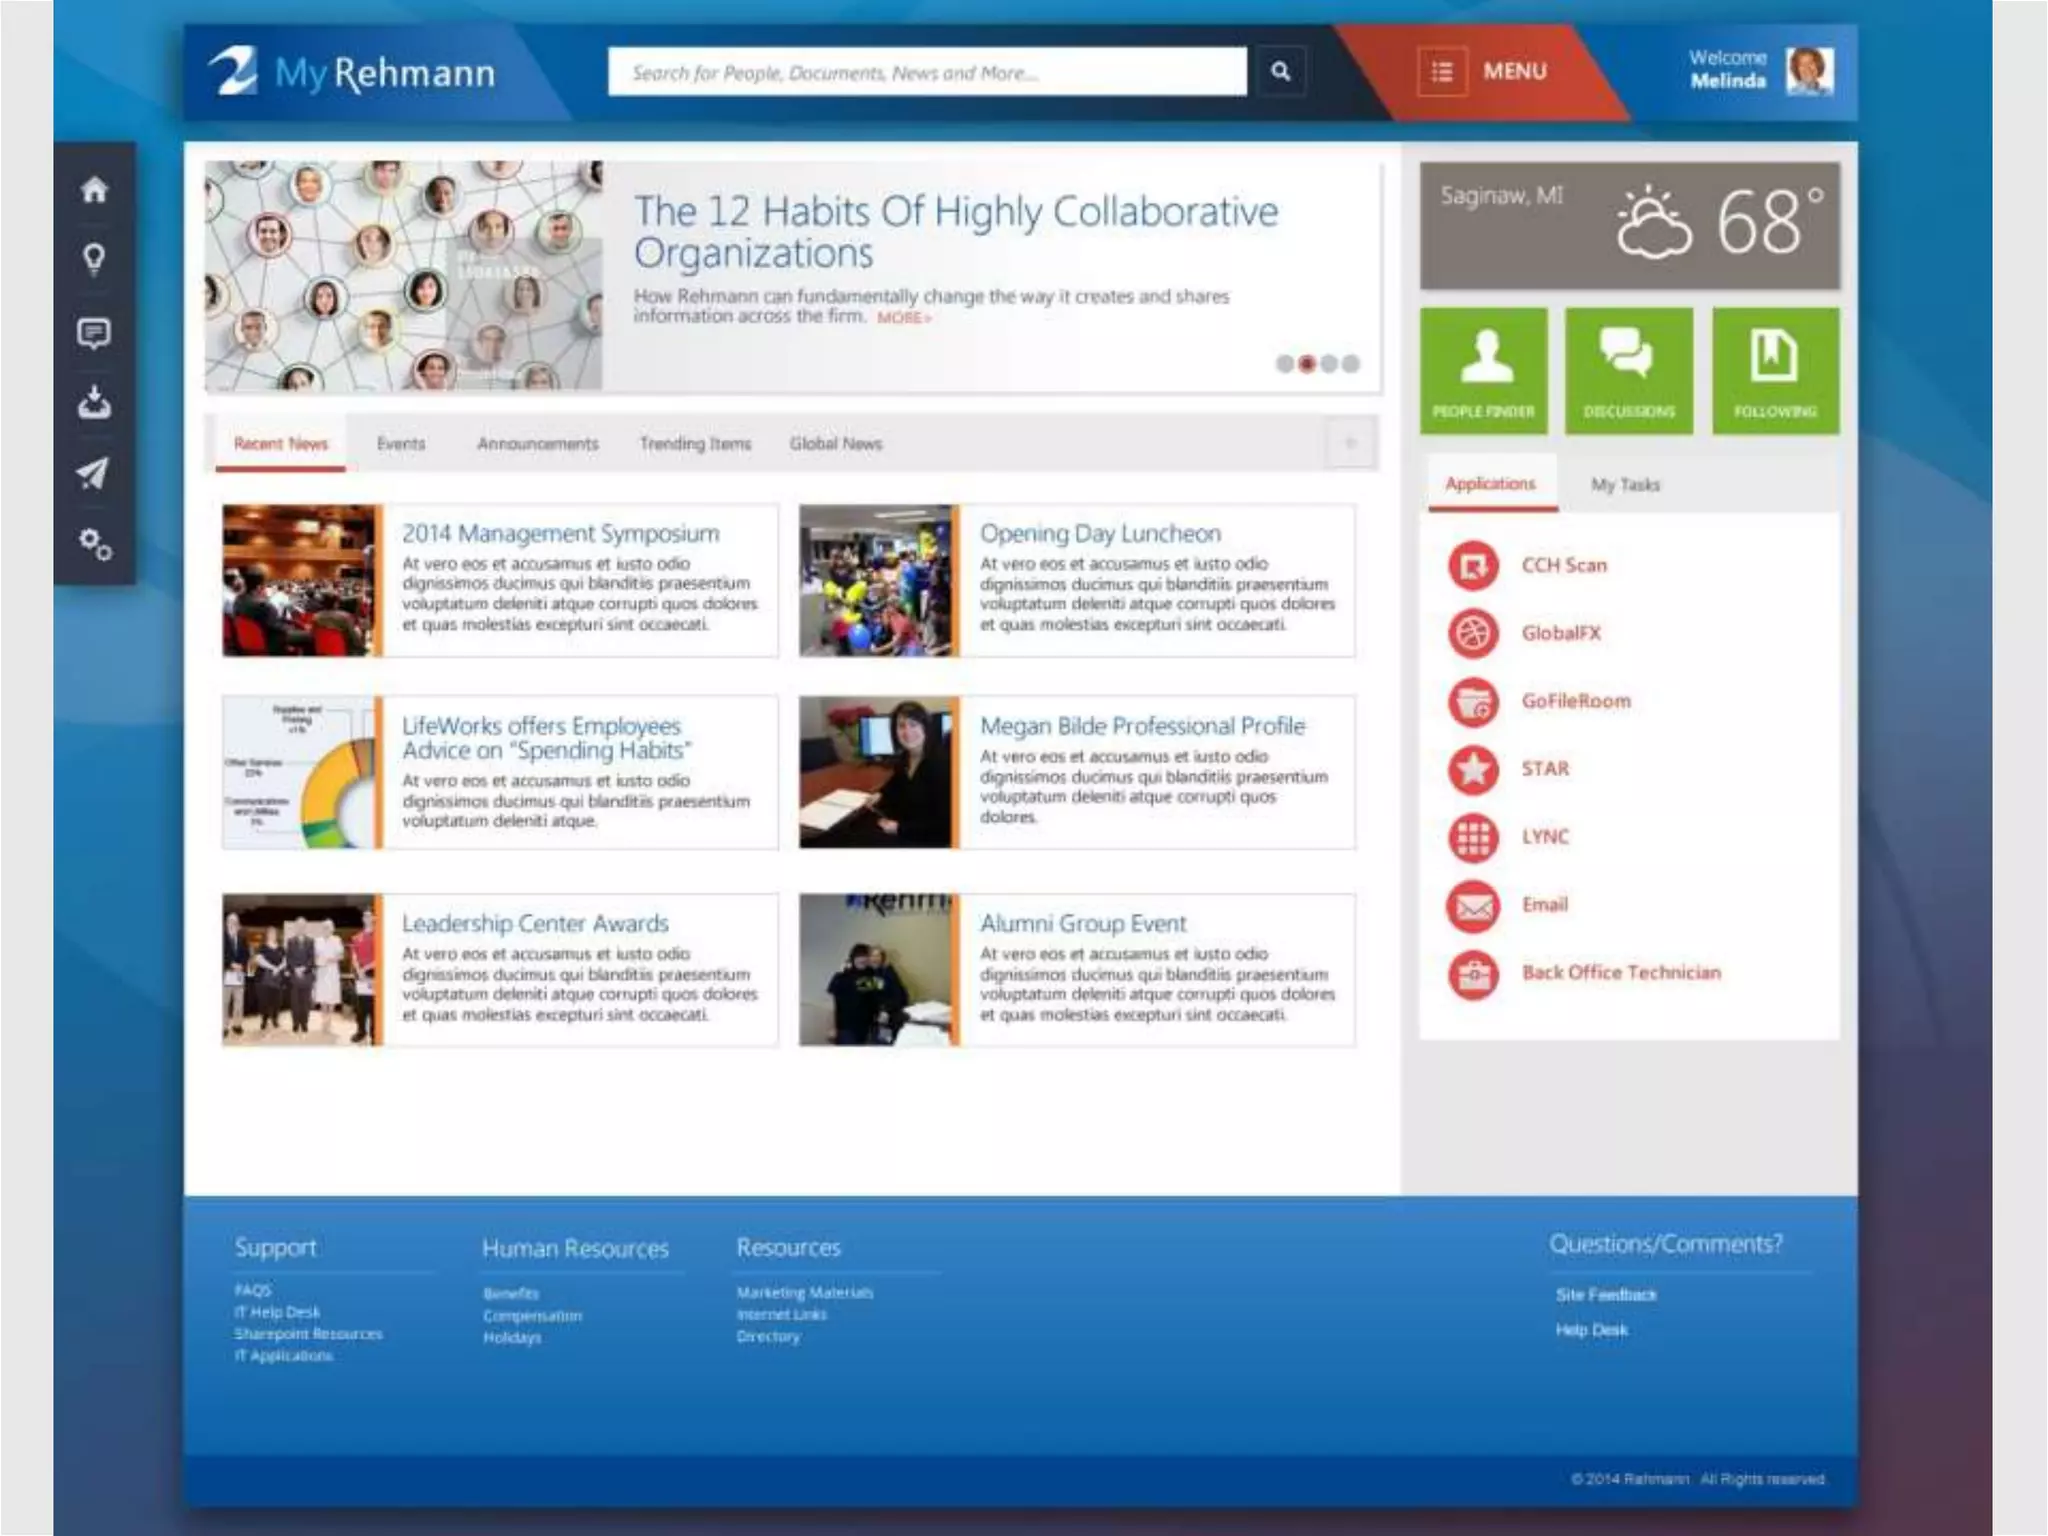Launch the CCH Scan application icon
The image size is (2048, 1536).
(x=1473, y=566)
